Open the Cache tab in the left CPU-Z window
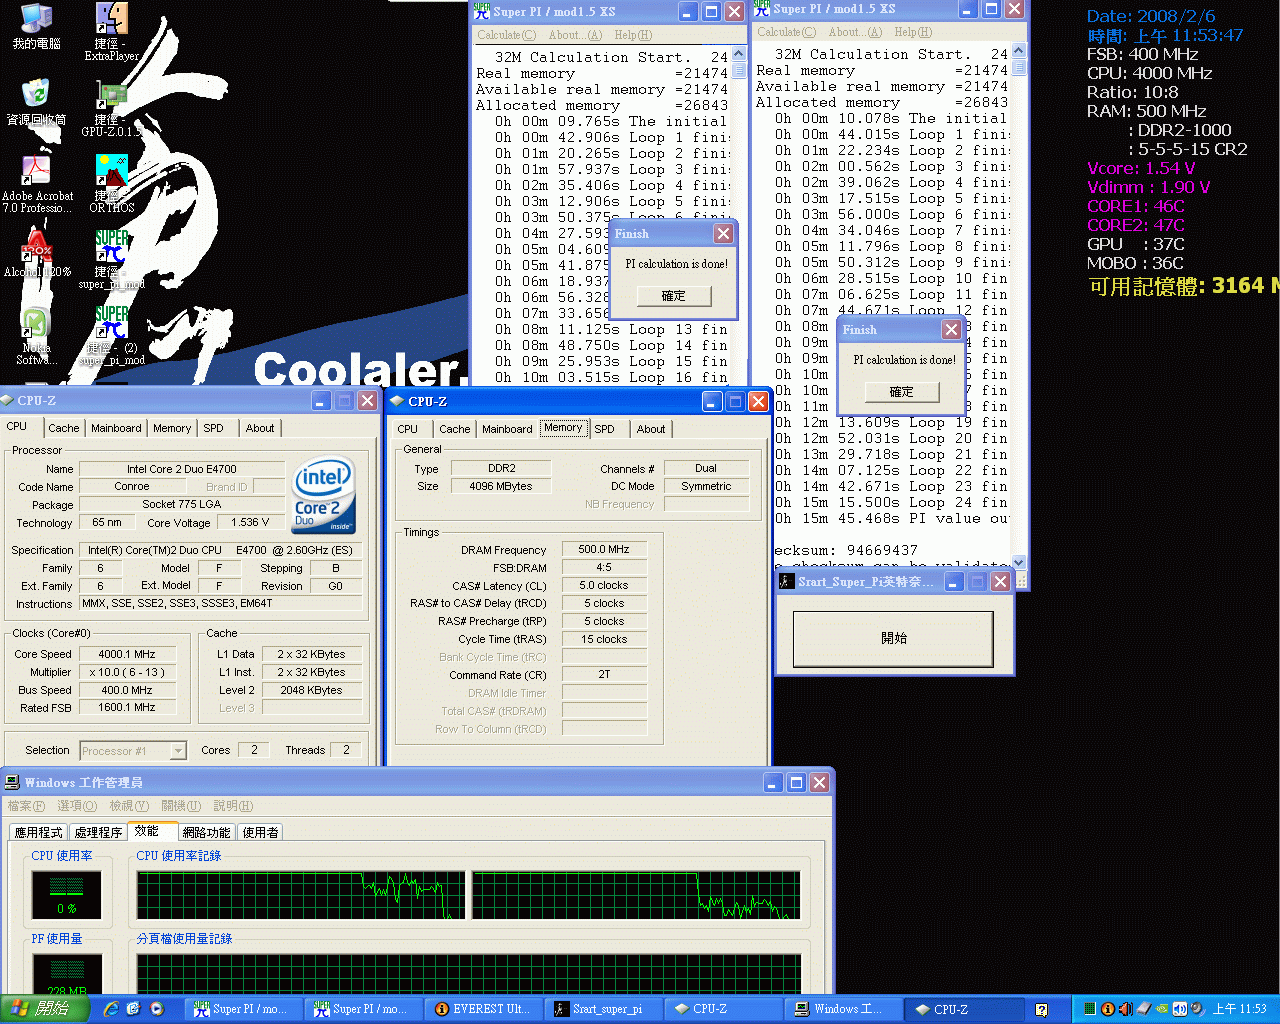1280x1024 pixels. click(x=63, y=428)
